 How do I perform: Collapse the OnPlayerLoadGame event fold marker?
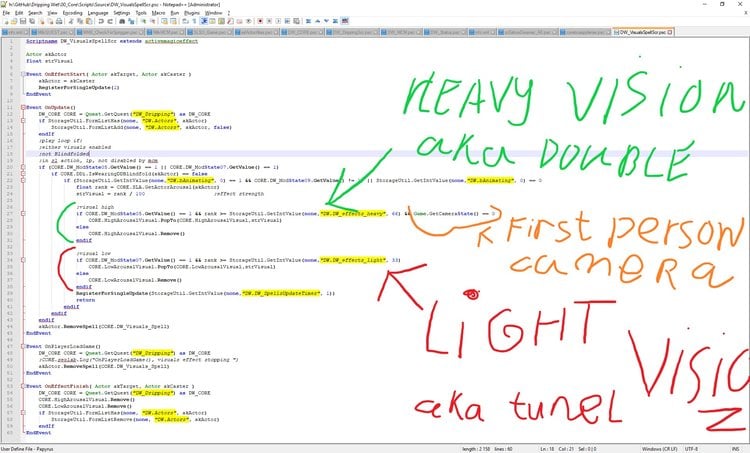(x=23, y=346)
